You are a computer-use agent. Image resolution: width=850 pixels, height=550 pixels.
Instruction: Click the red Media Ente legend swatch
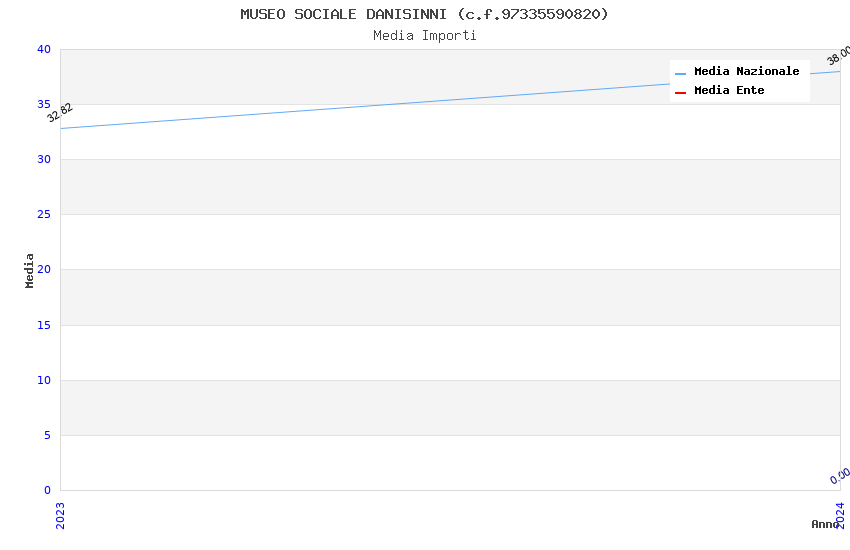pos(681,92)
